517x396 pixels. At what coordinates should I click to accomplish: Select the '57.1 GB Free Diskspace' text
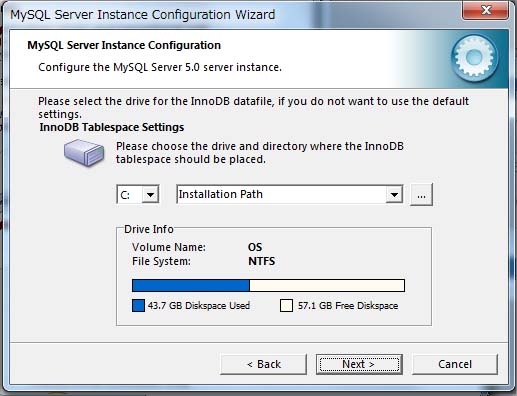(348, 306)
